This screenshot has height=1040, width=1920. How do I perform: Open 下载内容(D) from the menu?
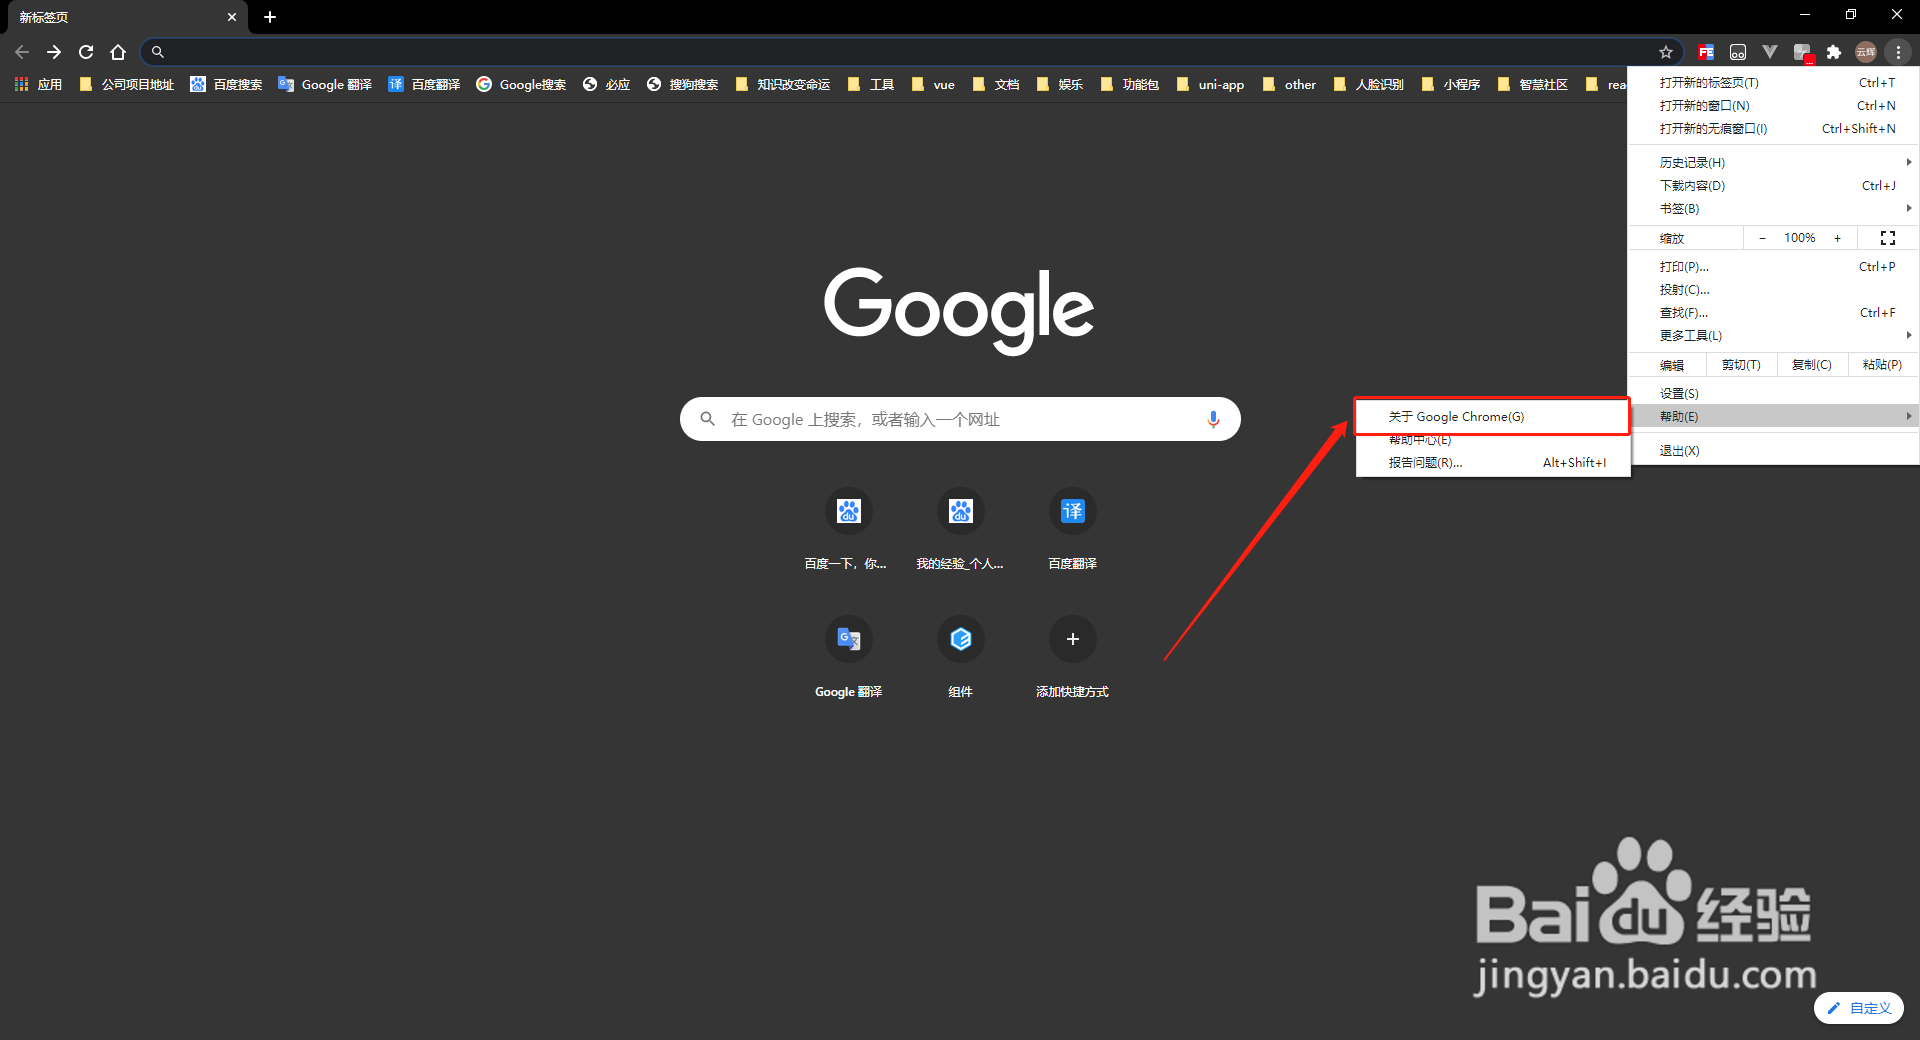pos(1773,186)
